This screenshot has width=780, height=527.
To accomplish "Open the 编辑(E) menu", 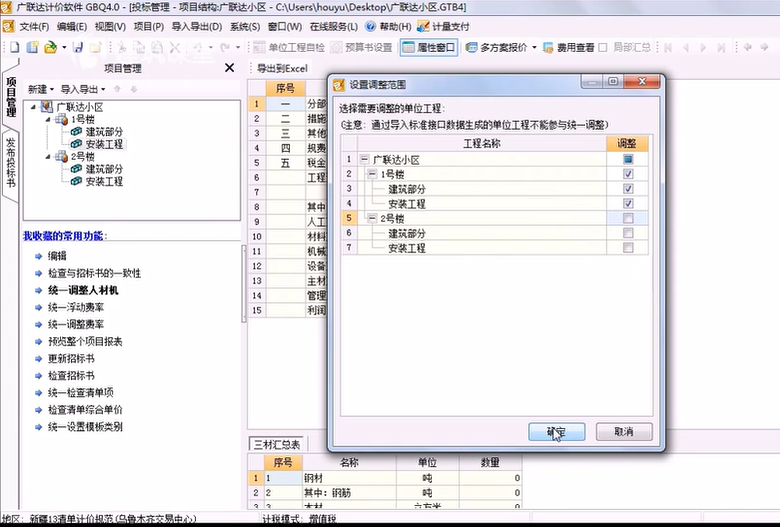I will tap(72, 26).
